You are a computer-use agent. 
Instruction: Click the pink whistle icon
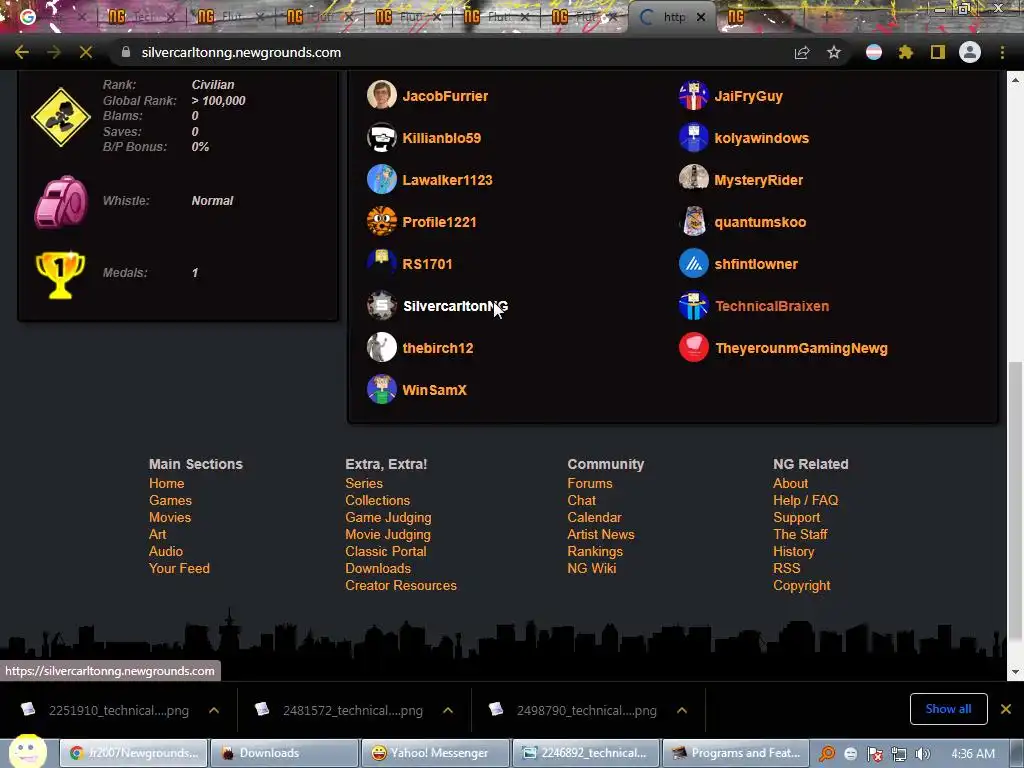click(61, 201)
